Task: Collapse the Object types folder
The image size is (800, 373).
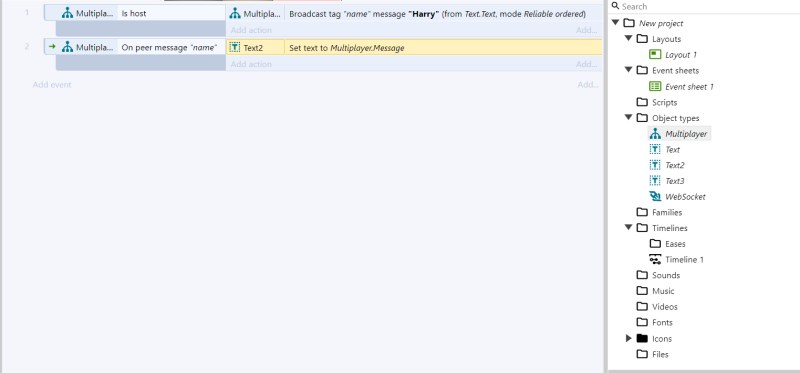Action: coord(629,117)
